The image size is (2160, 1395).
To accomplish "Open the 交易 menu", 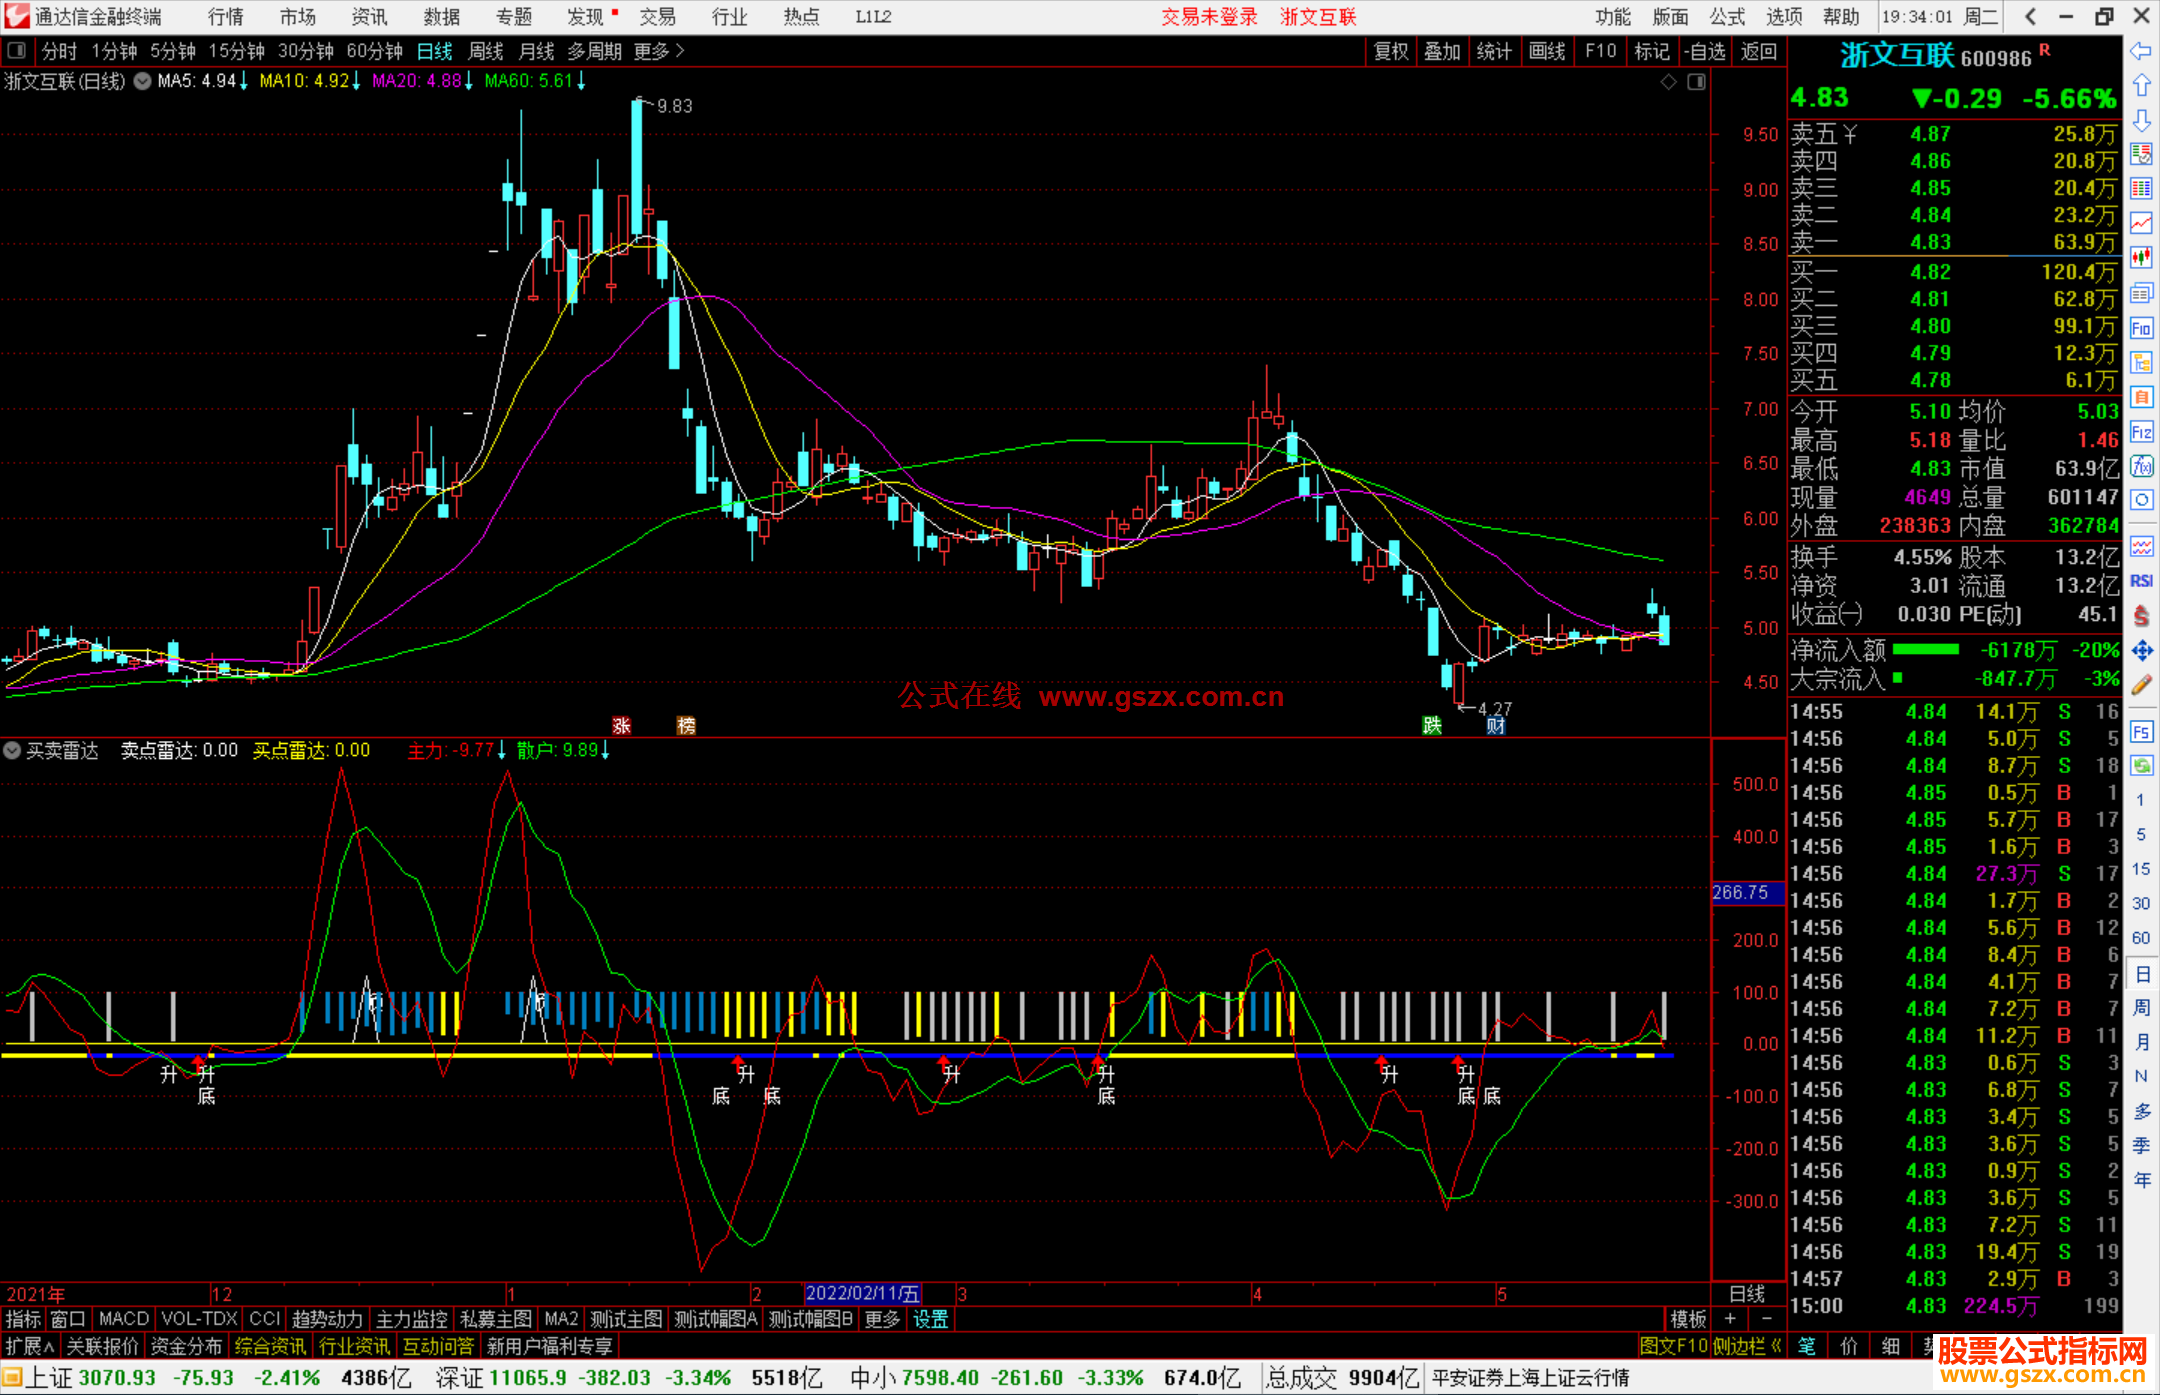I will 658,16.
